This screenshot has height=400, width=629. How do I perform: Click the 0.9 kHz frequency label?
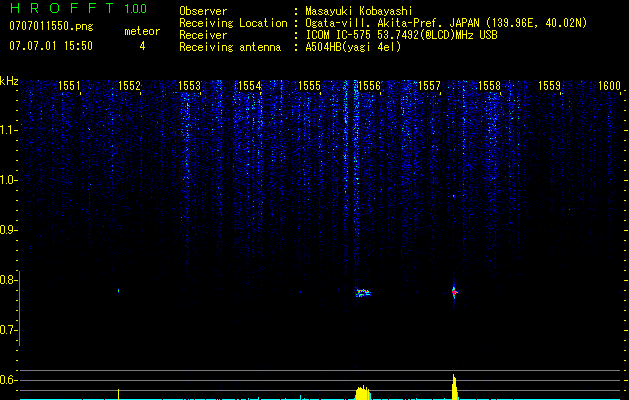coord(8,230)
